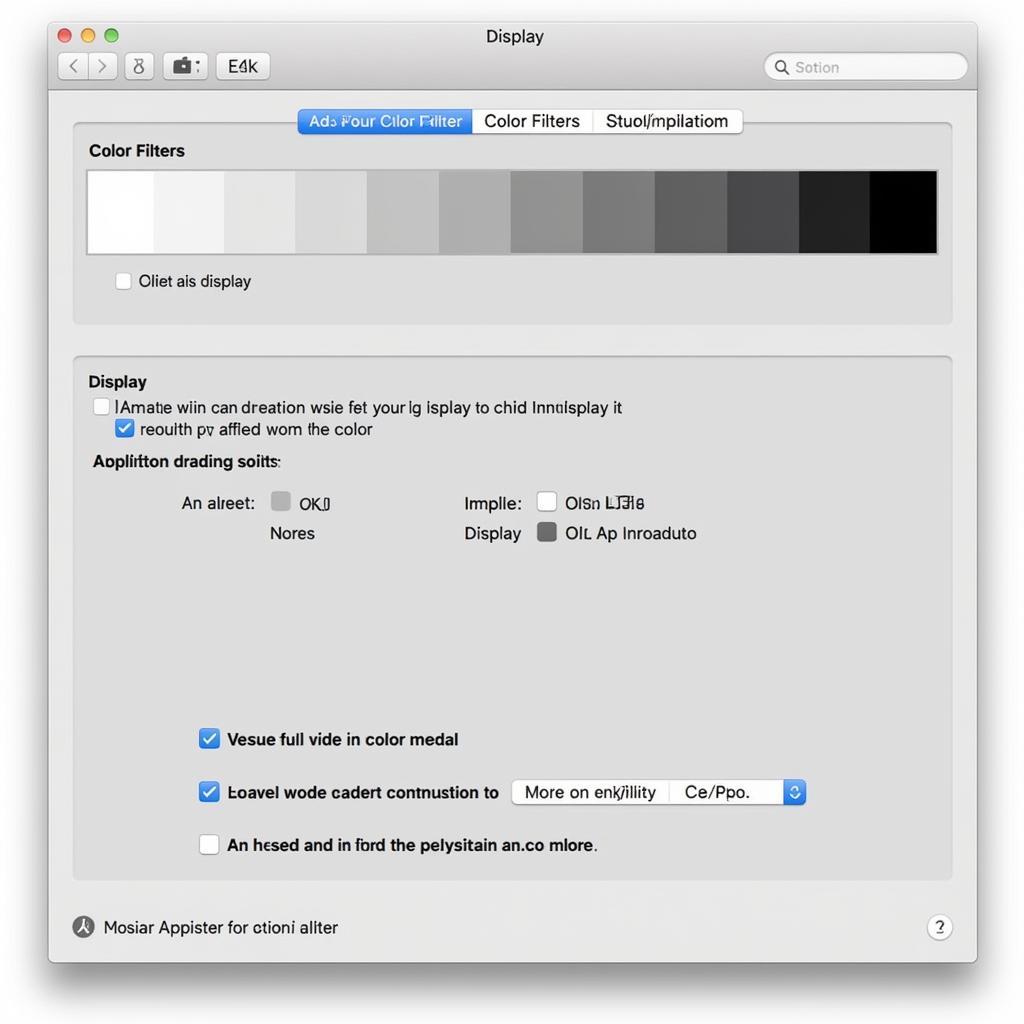Open the Color Filters tab
The width and height of the screenshot is (1024, 1024).
(x=532, y=121)
